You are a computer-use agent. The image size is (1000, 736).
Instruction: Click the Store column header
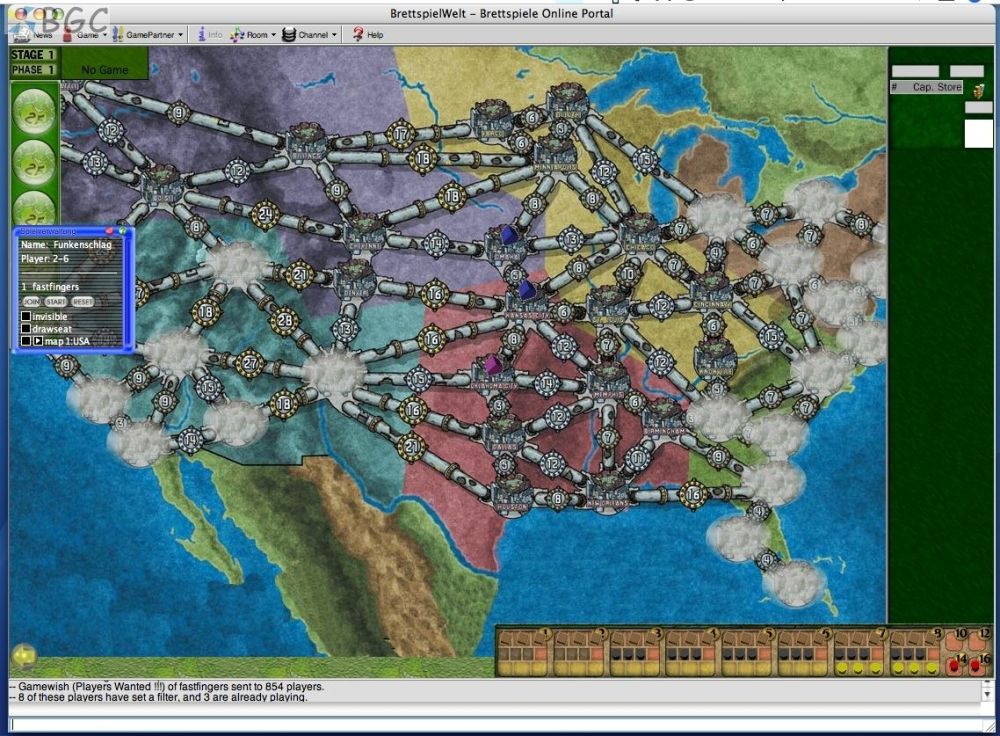tap(950, 87)
